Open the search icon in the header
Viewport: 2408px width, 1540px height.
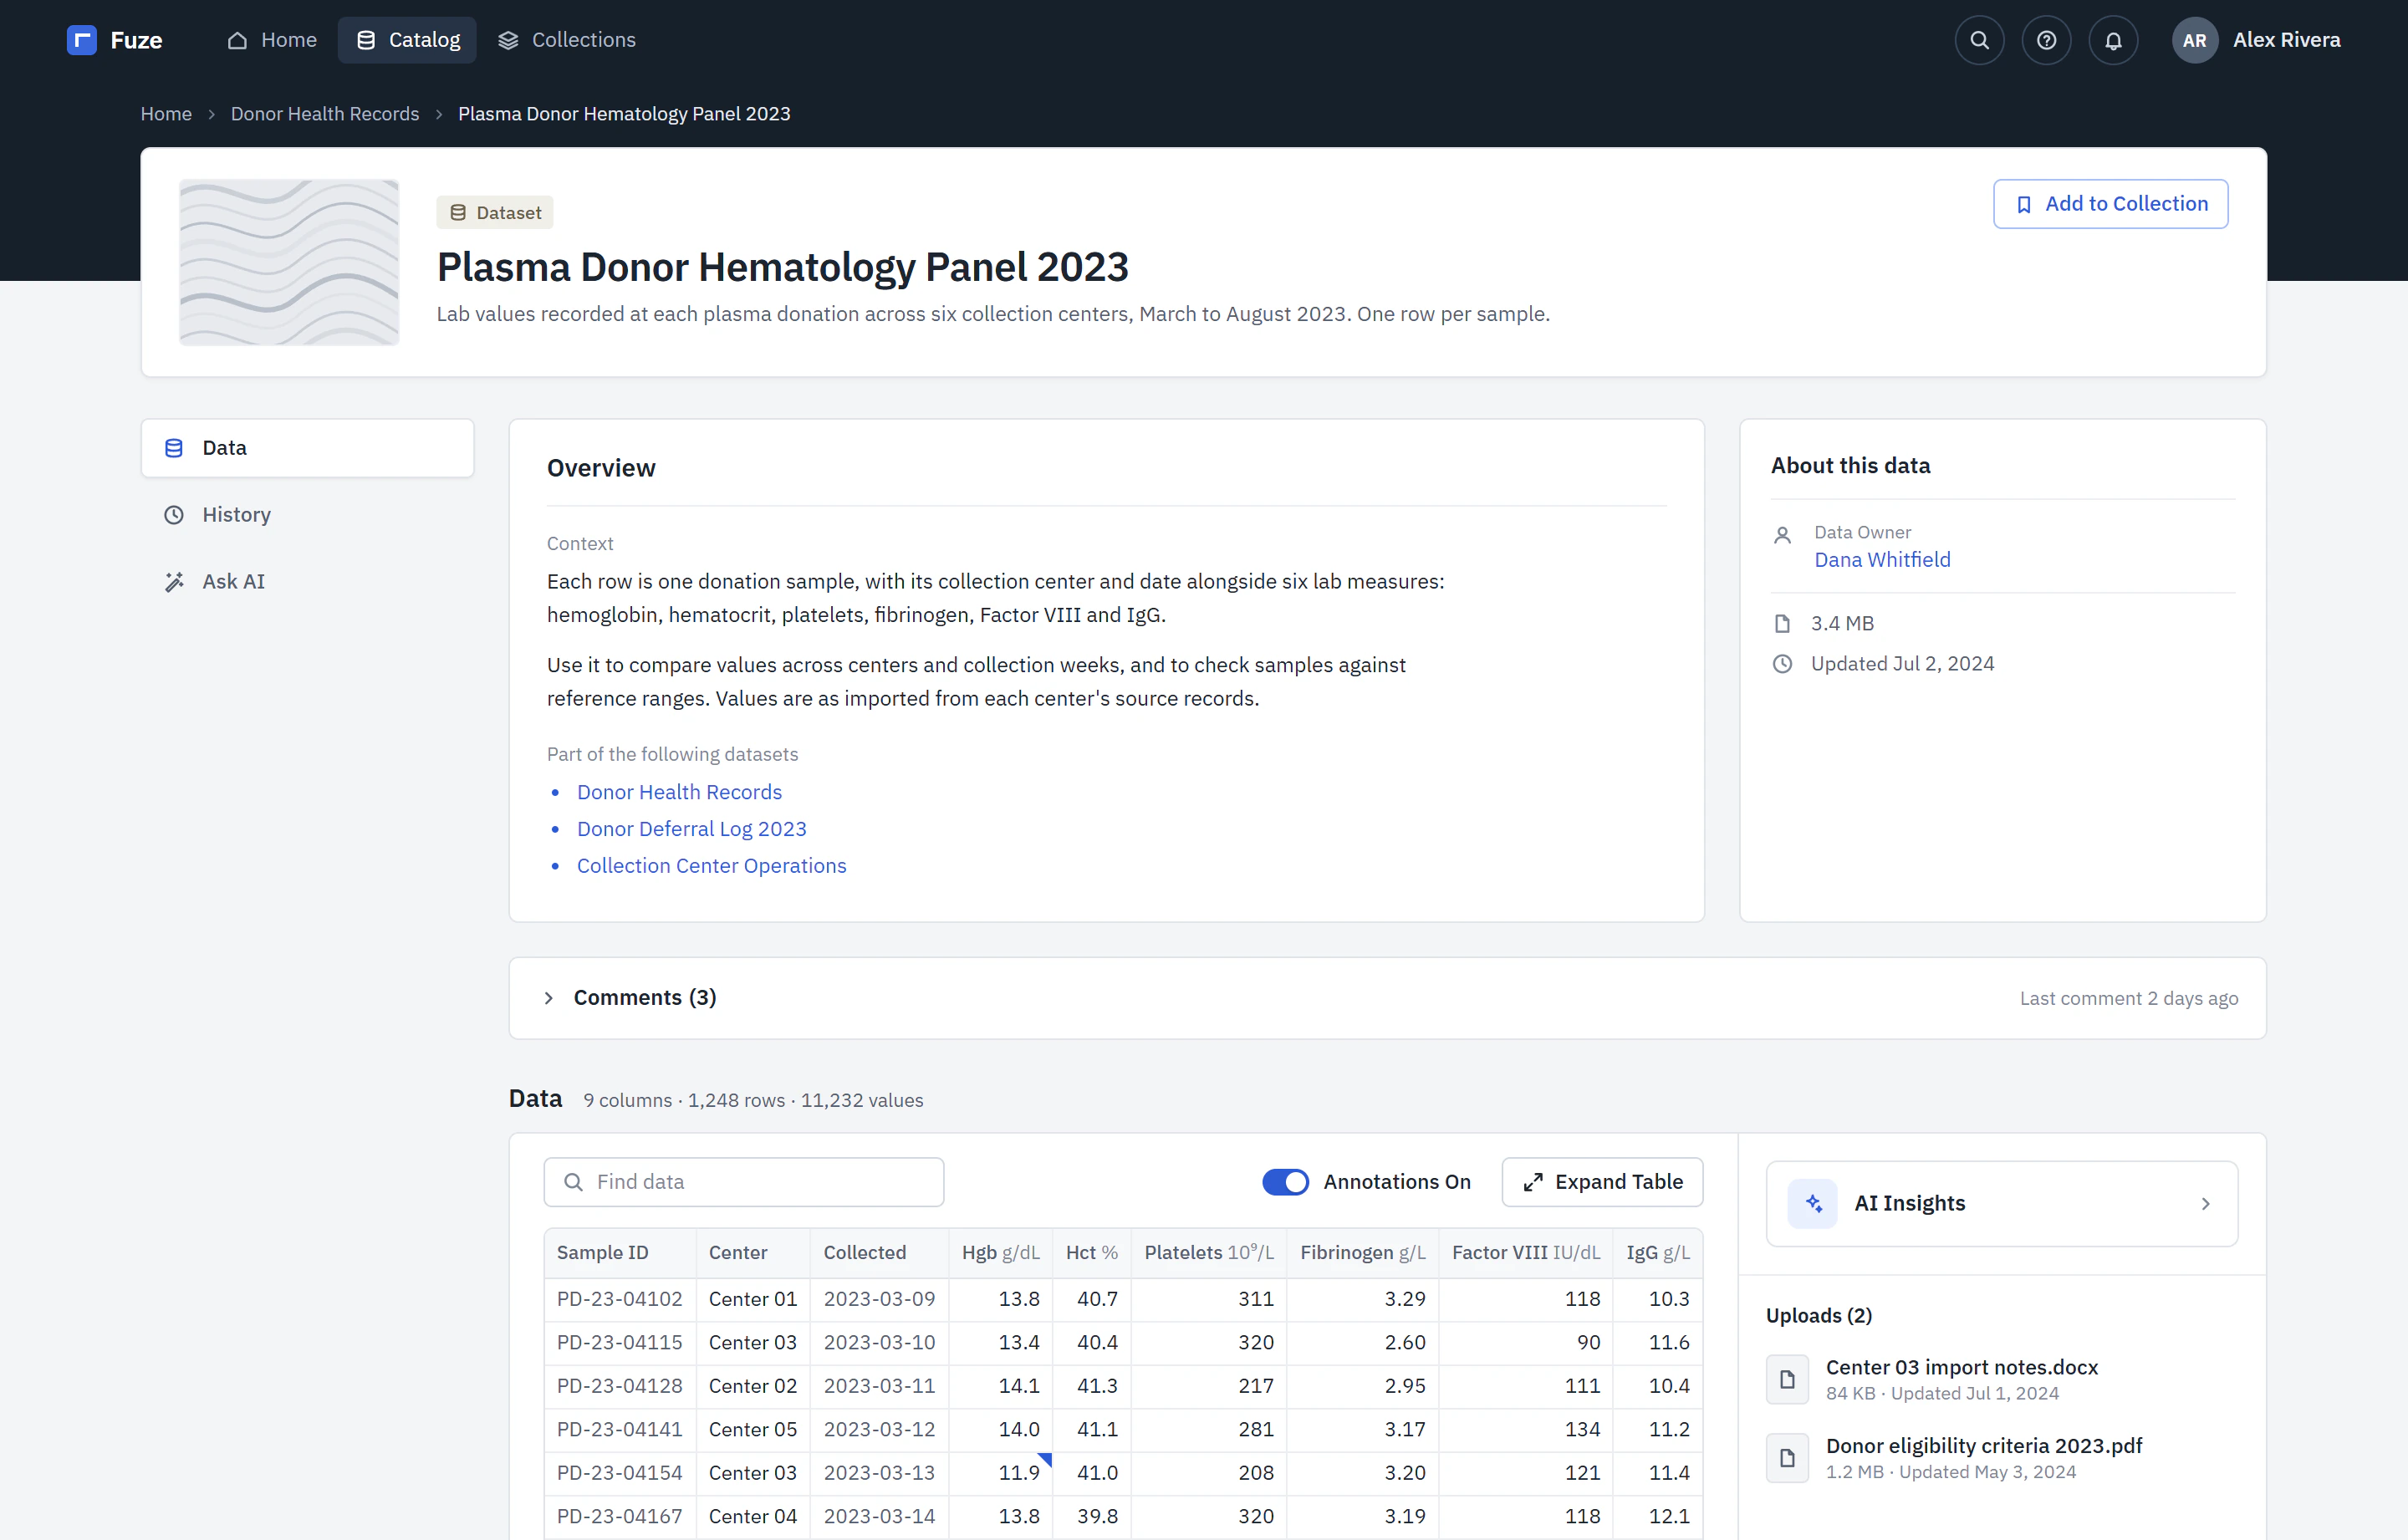(1979, 40)
